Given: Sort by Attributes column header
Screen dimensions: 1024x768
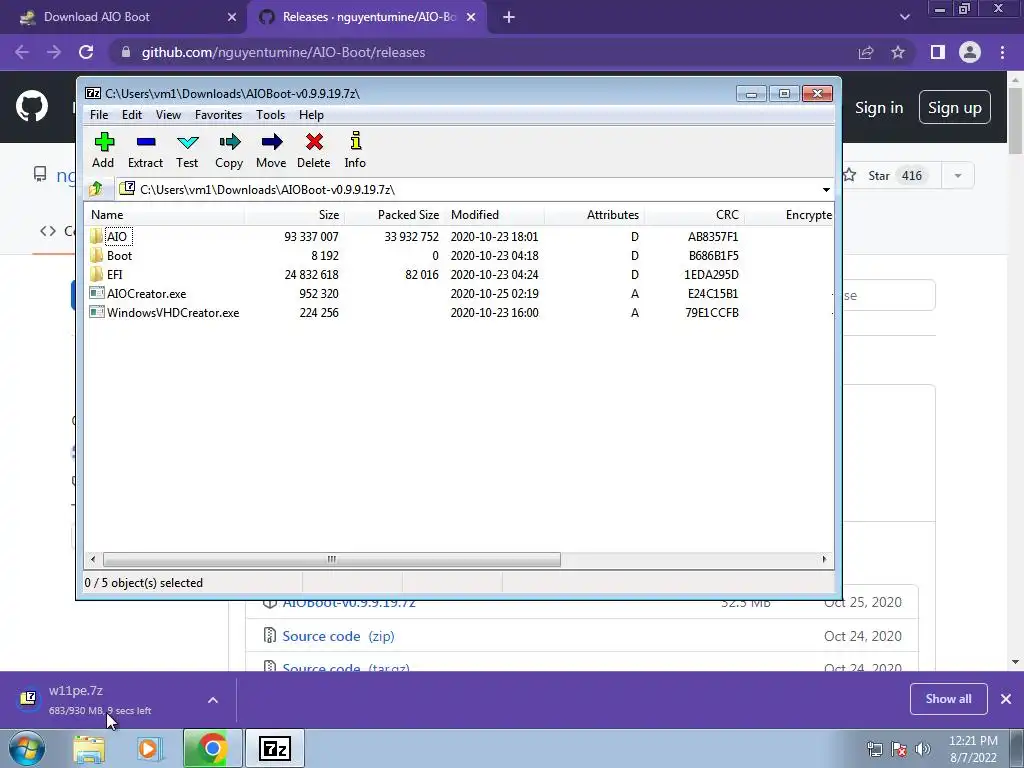Looking at the screenshot, I should pyautogui.click(x=594, y=215).
